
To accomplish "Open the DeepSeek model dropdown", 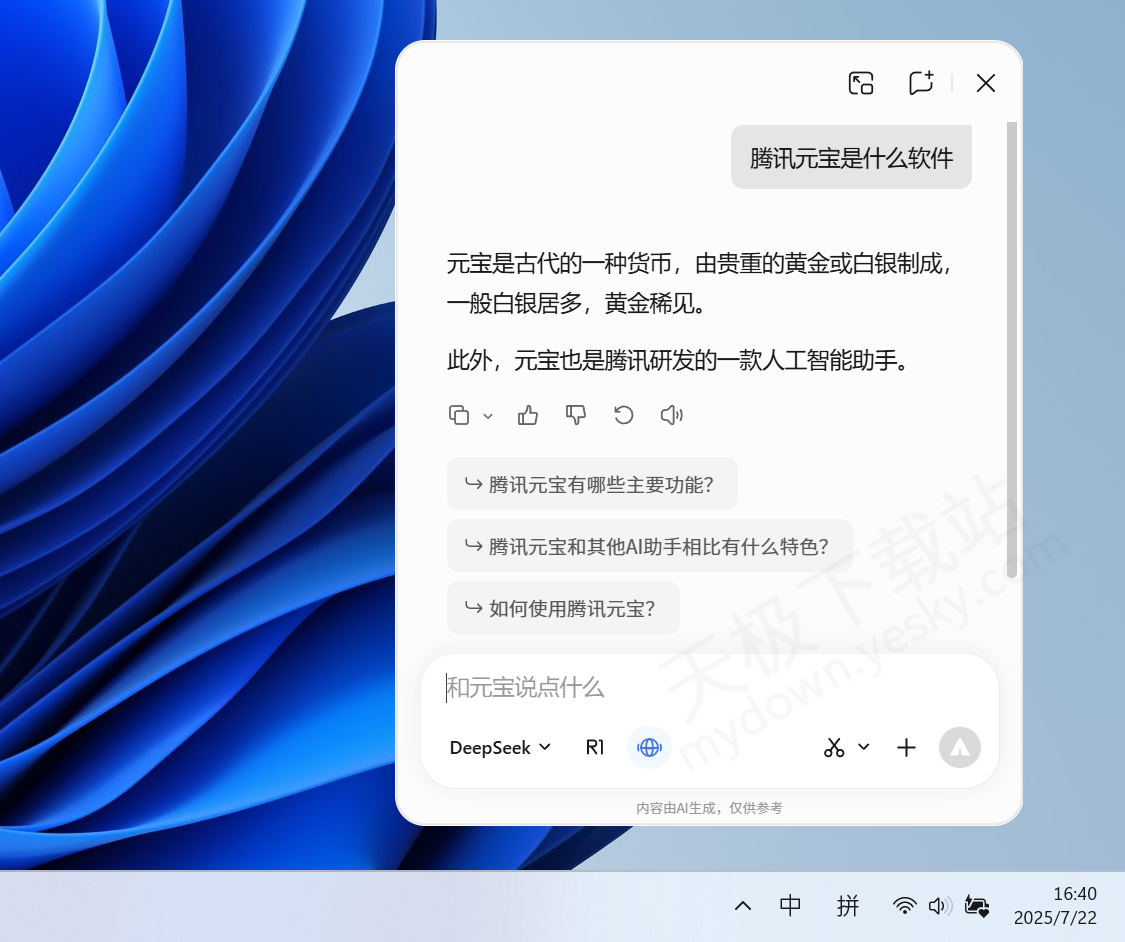I will tap(500, 747).
